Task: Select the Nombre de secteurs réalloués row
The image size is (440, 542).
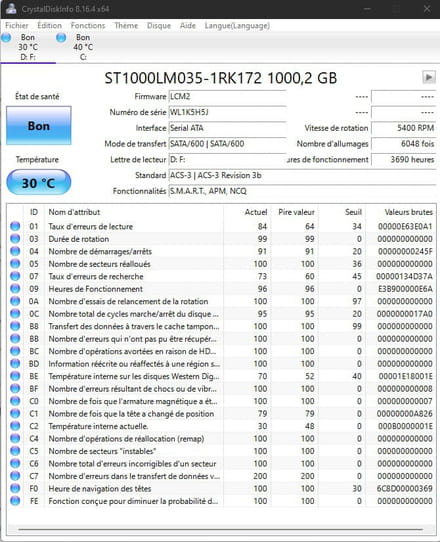Action: point(221,264)
